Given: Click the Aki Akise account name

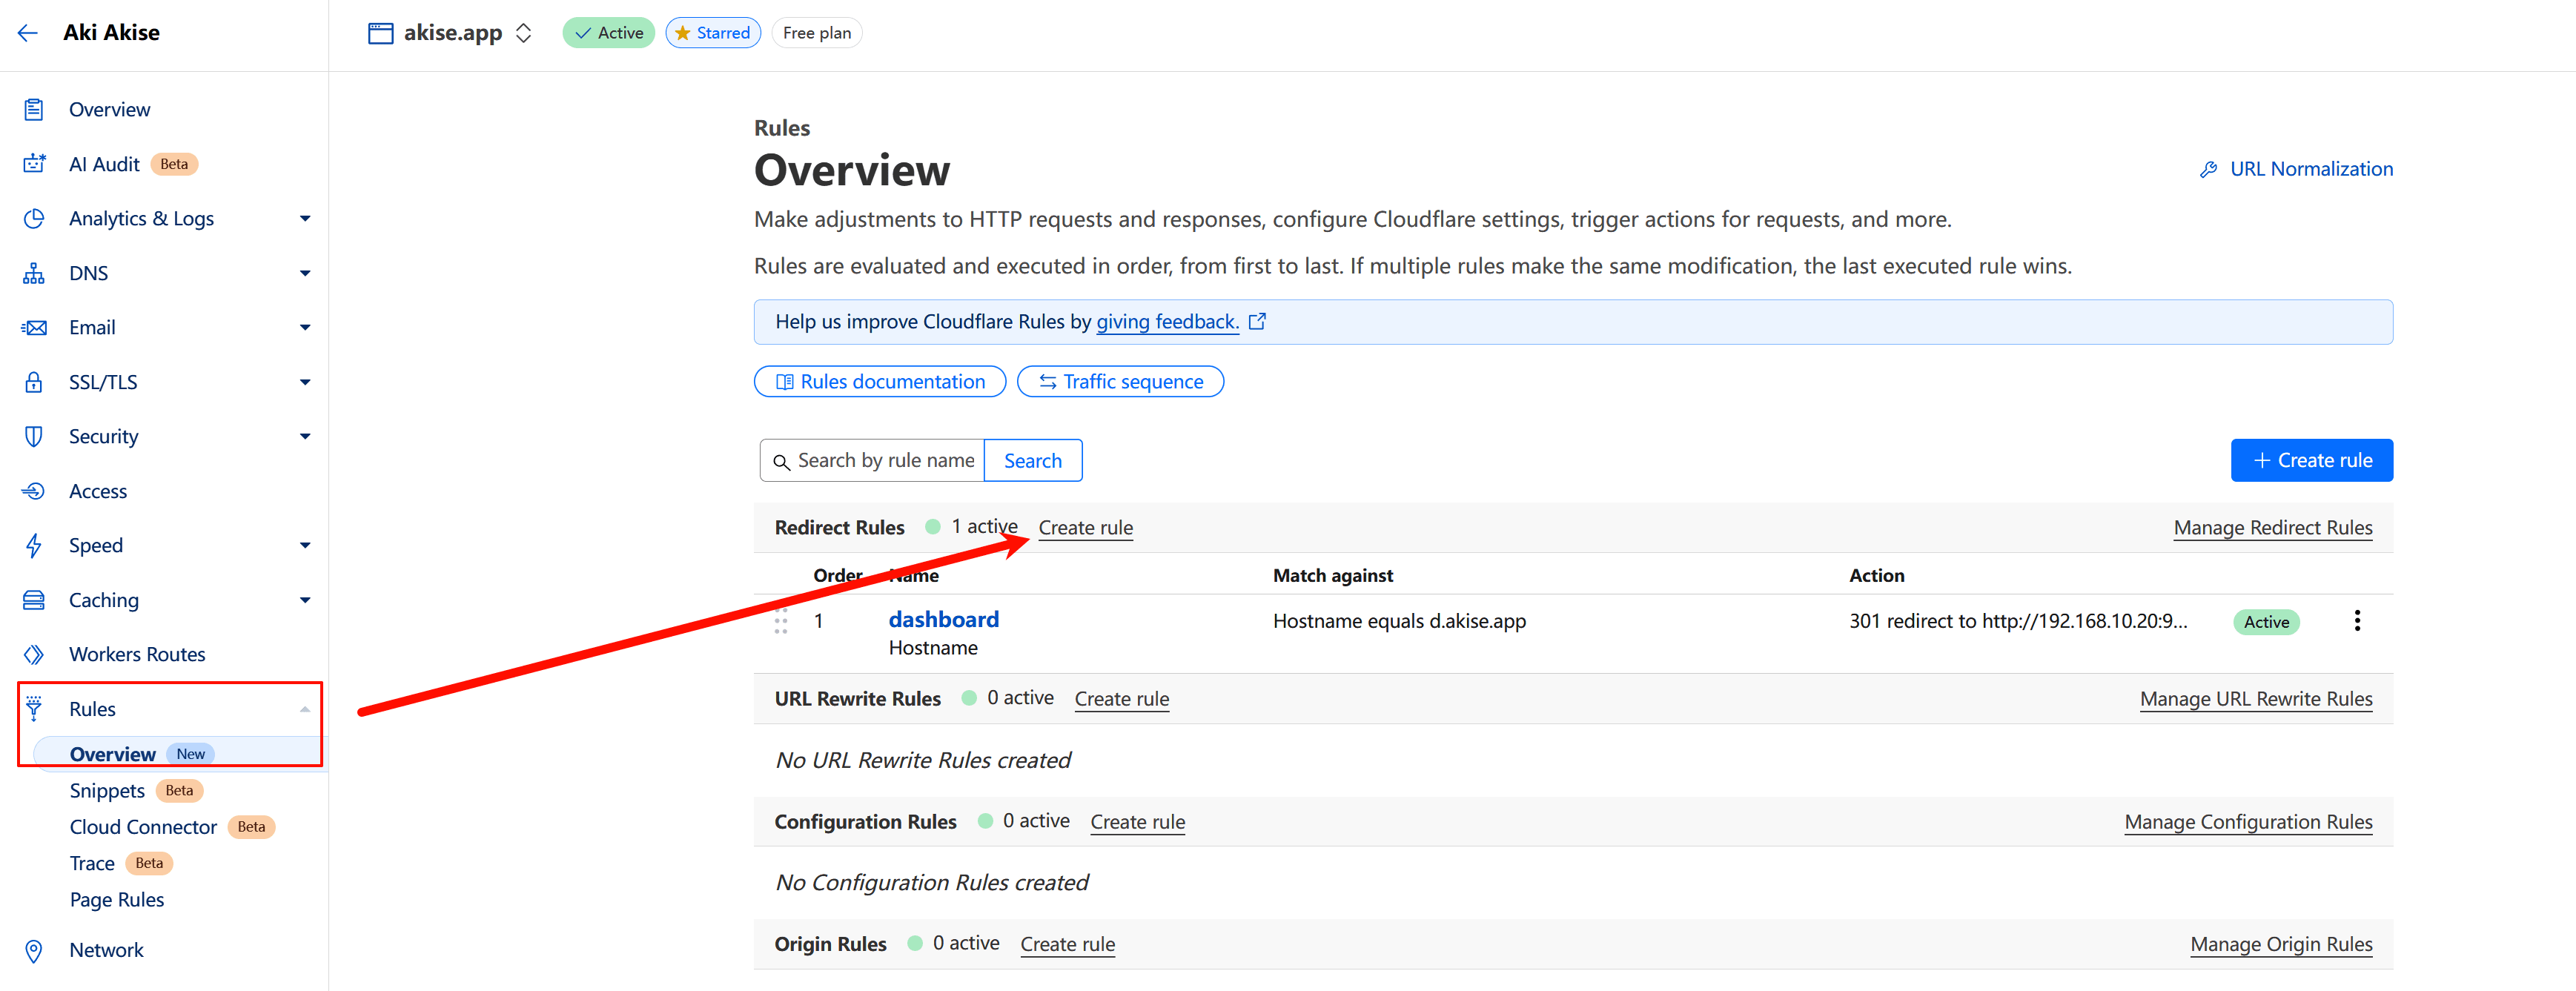Looking at the screenshot, I should pos(111,33).
